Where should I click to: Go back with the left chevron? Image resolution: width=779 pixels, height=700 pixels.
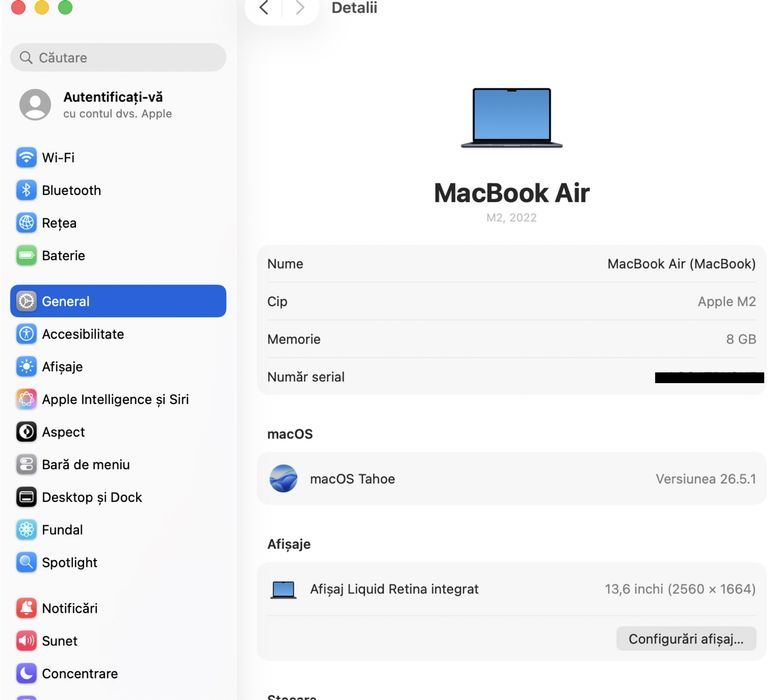(x=264, y=7)
